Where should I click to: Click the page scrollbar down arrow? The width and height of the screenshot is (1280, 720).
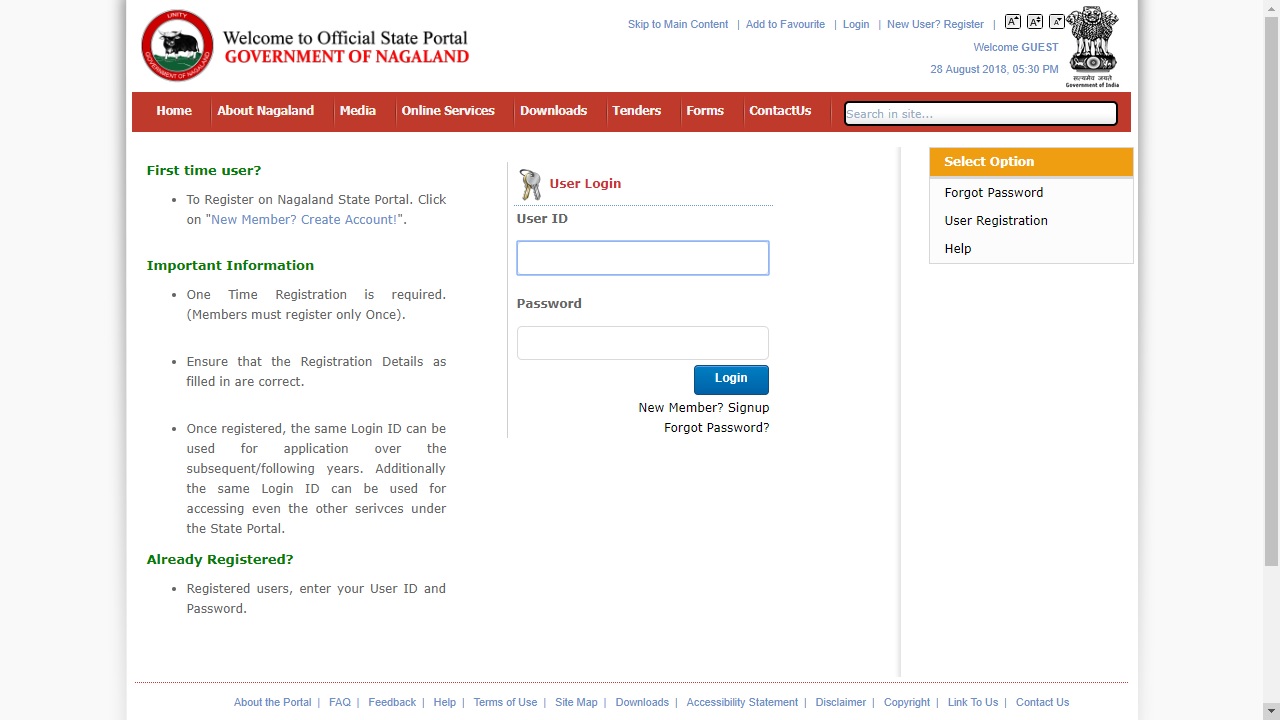(1271, 711)
